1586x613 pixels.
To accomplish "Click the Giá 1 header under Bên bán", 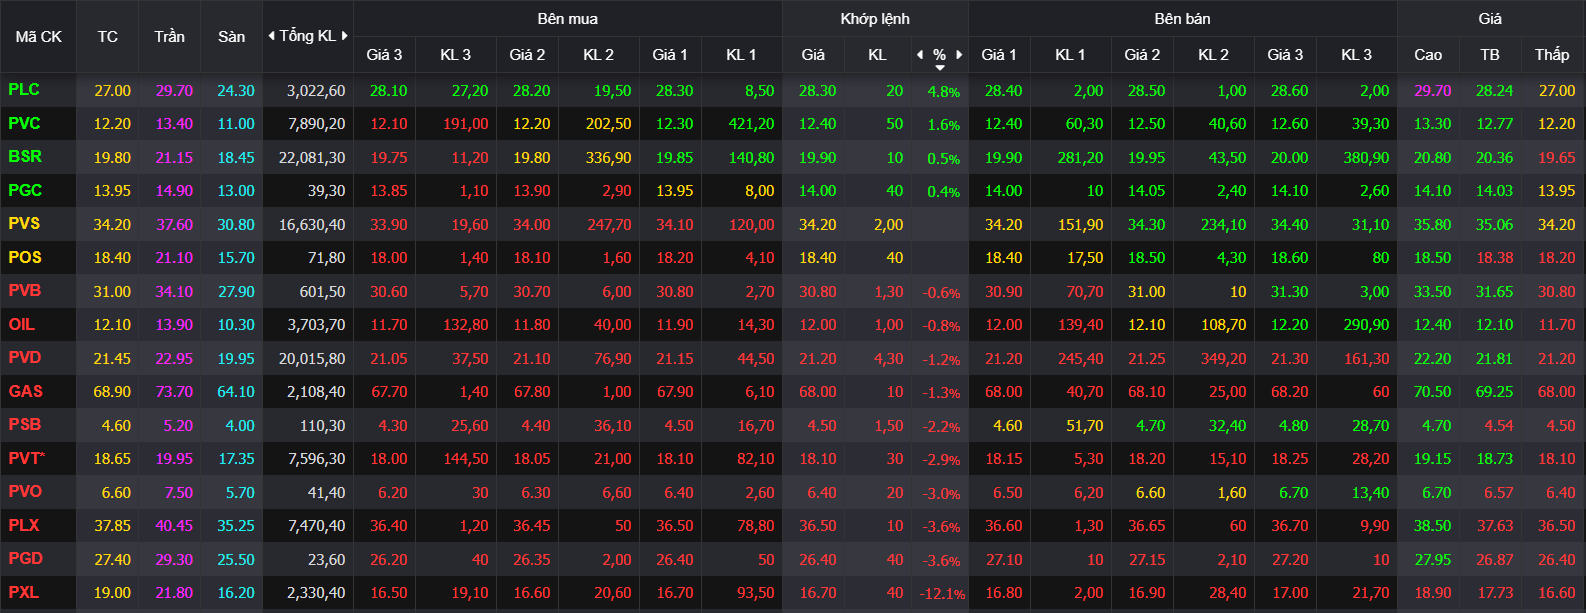I will (999, 55).
